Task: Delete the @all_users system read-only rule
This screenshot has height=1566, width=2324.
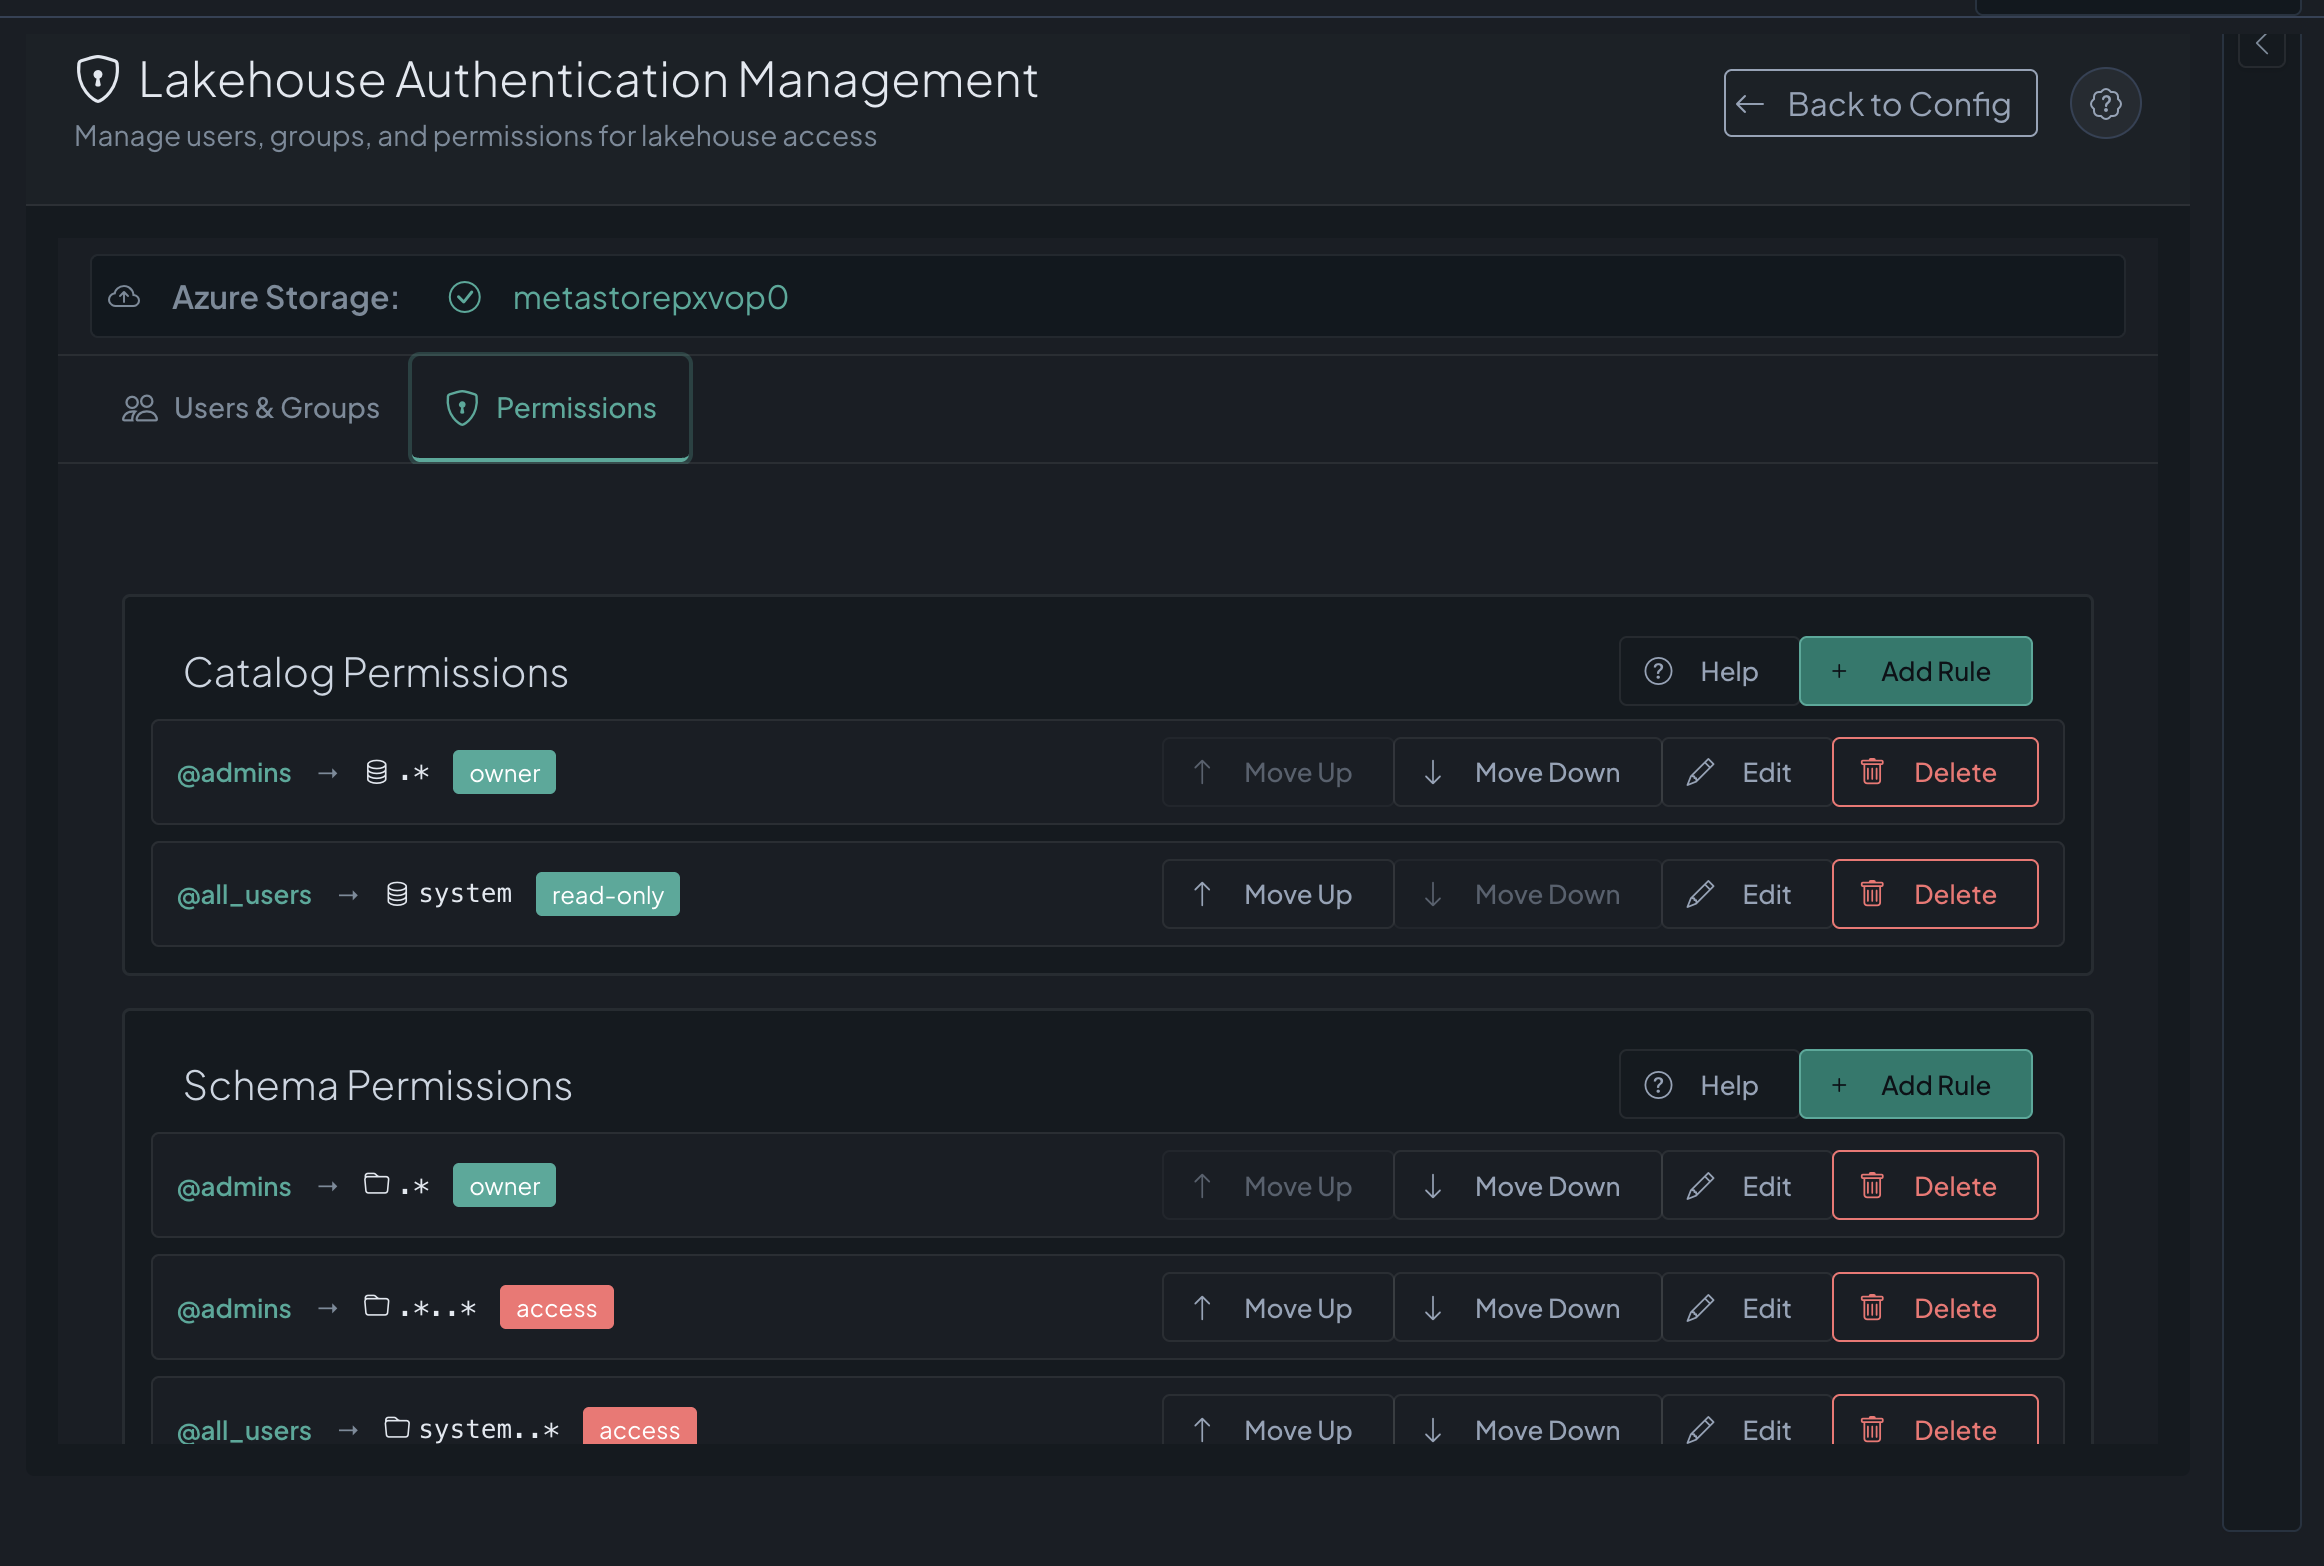Action: [1935, 894]
